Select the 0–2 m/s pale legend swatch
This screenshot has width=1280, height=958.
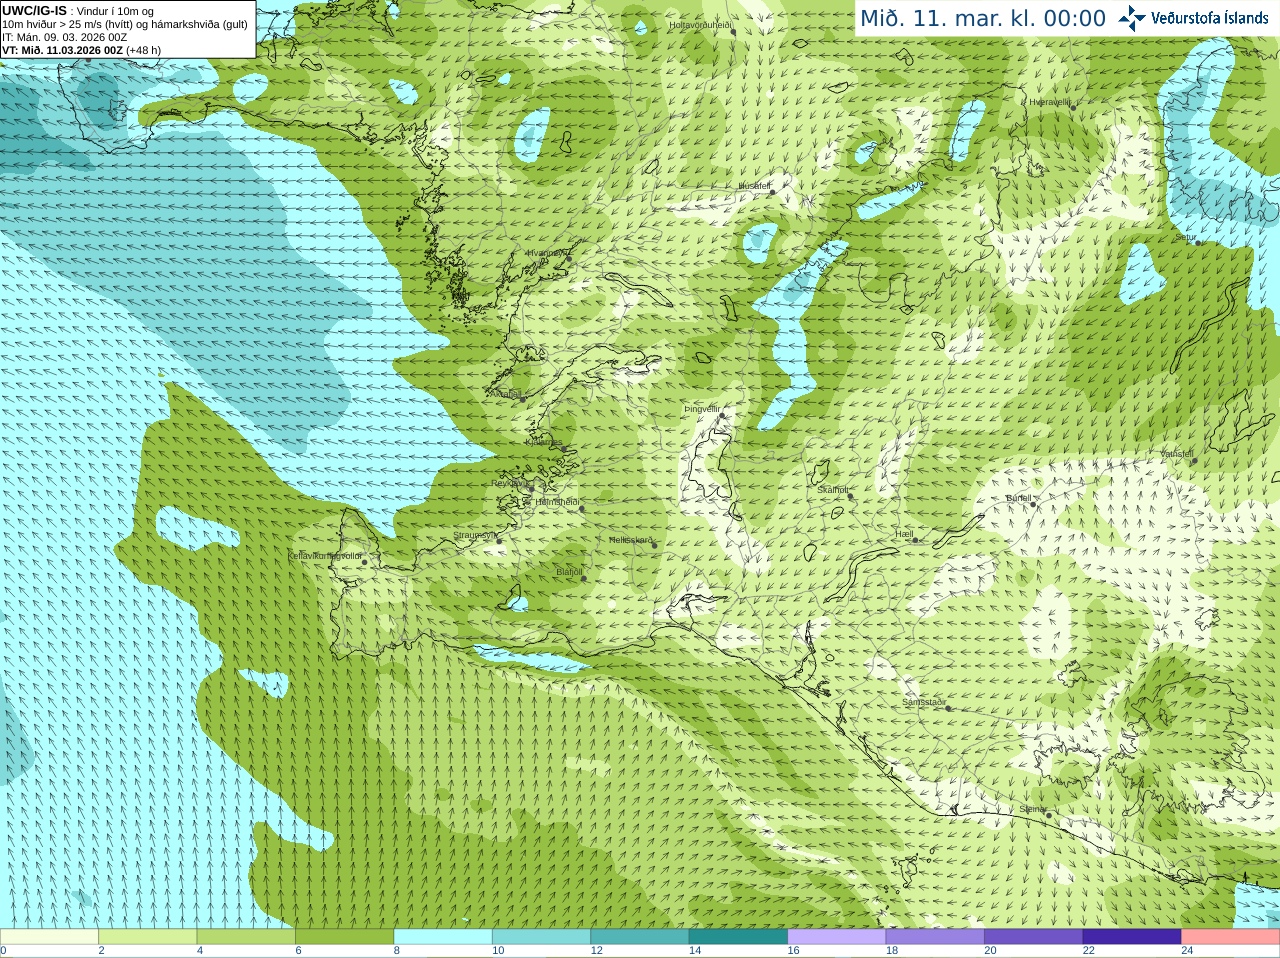[49, 937]
